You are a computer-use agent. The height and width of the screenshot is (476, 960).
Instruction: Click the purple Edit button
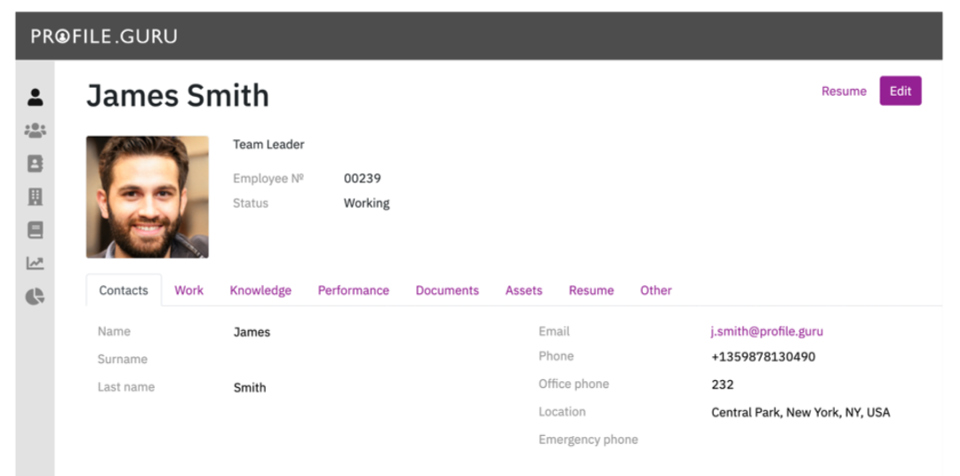pyautogui.click(x=900, y=91)
